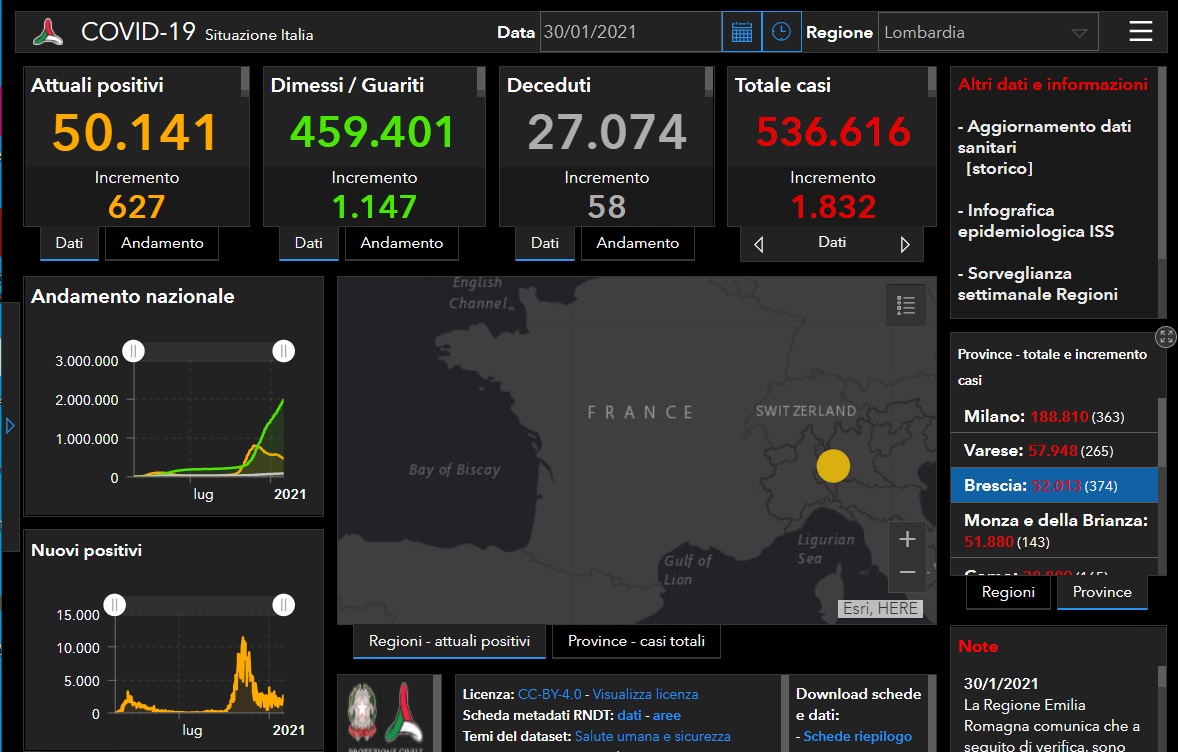
Task: Open the hamburger menu at top right
Action: click(x=1140, y=32)
